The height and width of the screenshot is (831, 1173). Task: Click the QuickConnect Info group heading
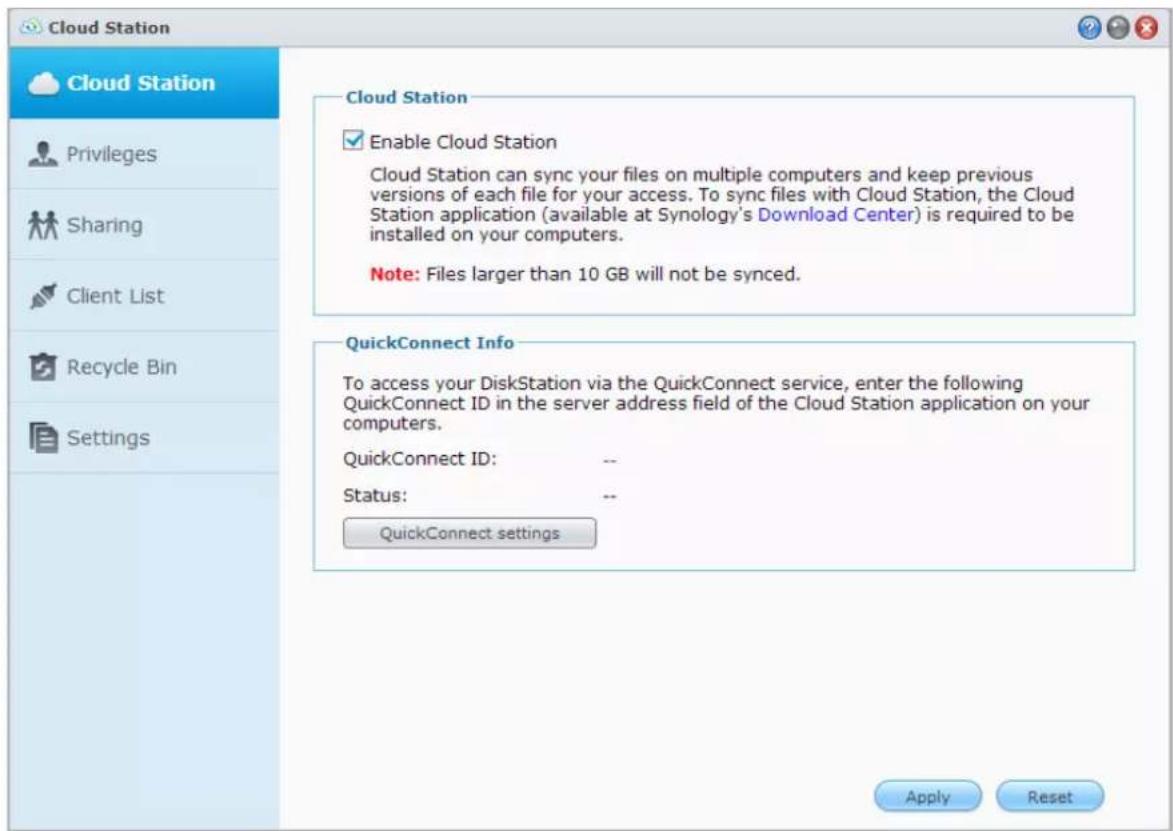tap(429, 343)
